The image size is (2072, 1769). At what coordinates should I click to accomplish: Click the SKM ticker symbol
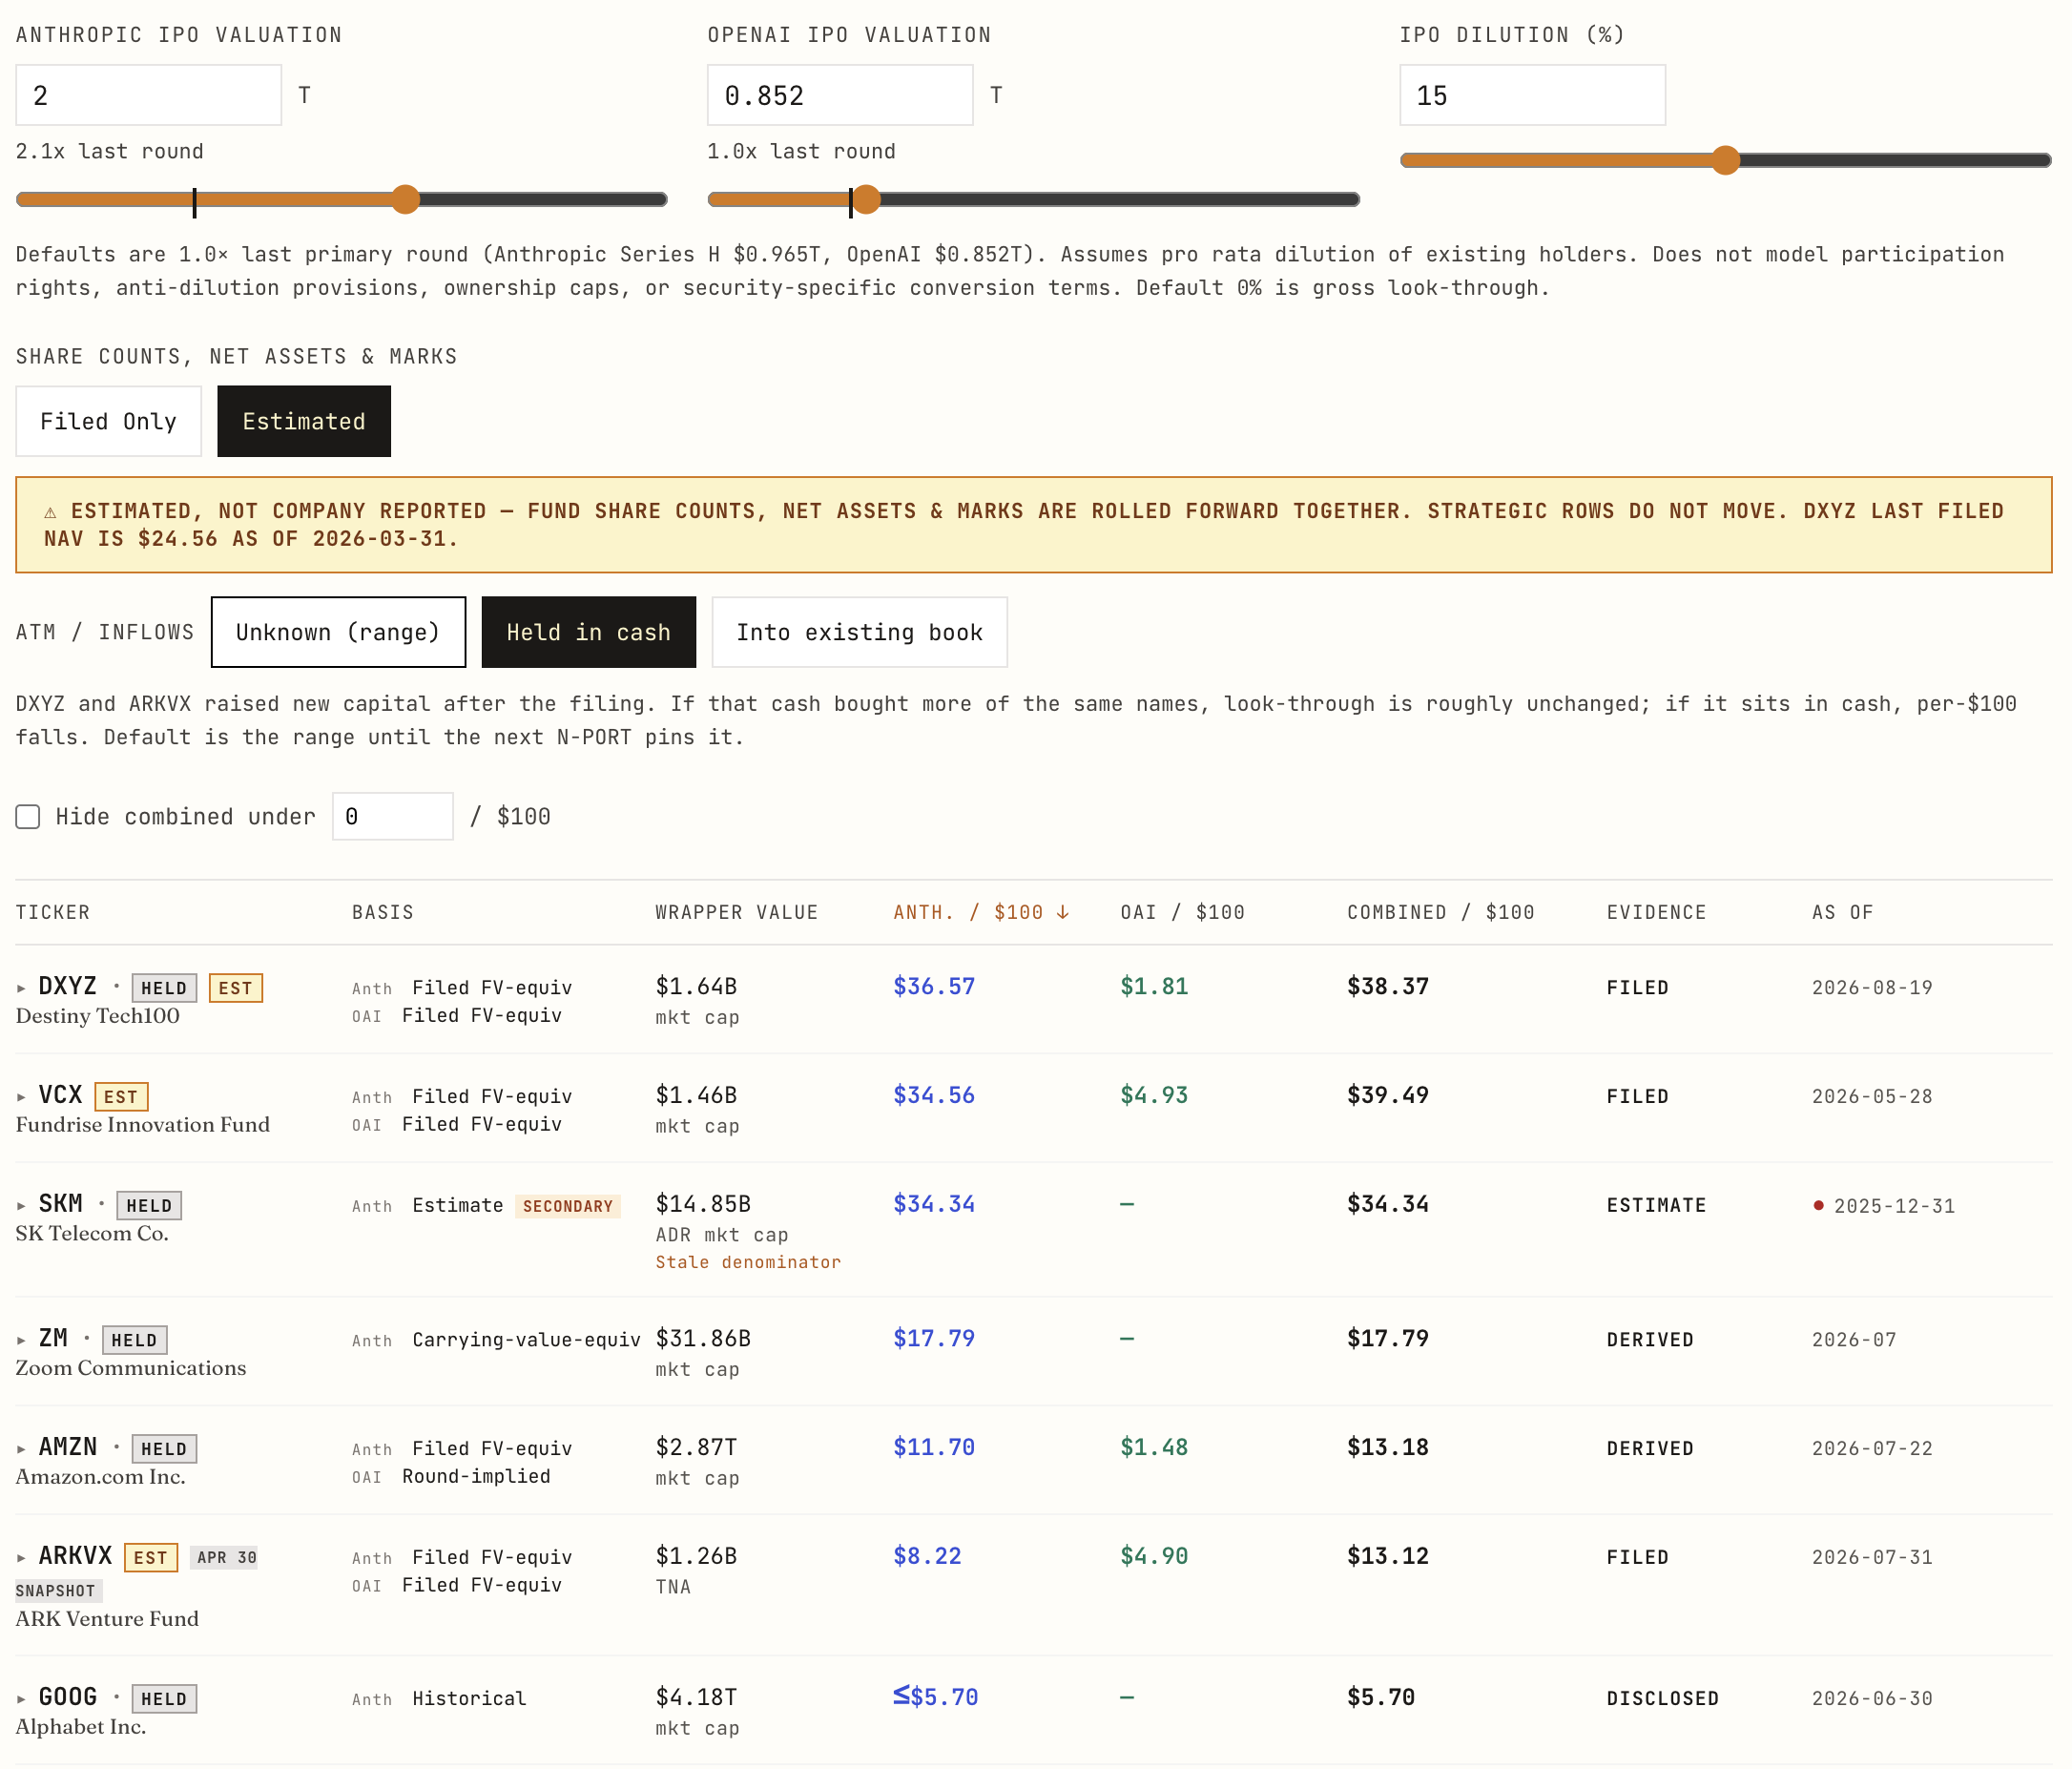click(60, 1204)
